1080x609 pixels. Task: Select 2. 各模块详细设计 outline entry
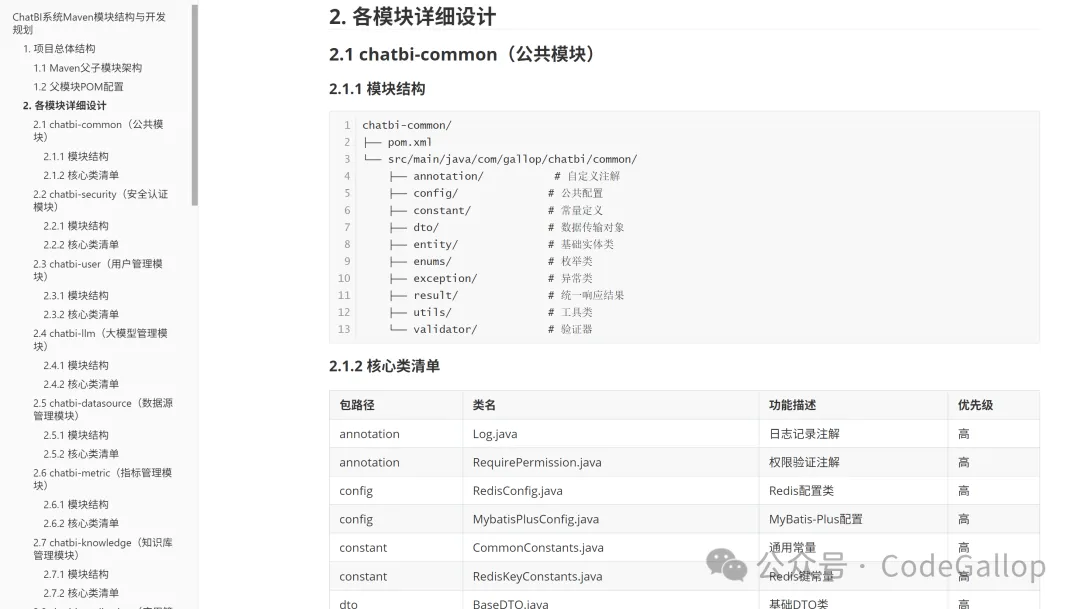pos(65,105)
